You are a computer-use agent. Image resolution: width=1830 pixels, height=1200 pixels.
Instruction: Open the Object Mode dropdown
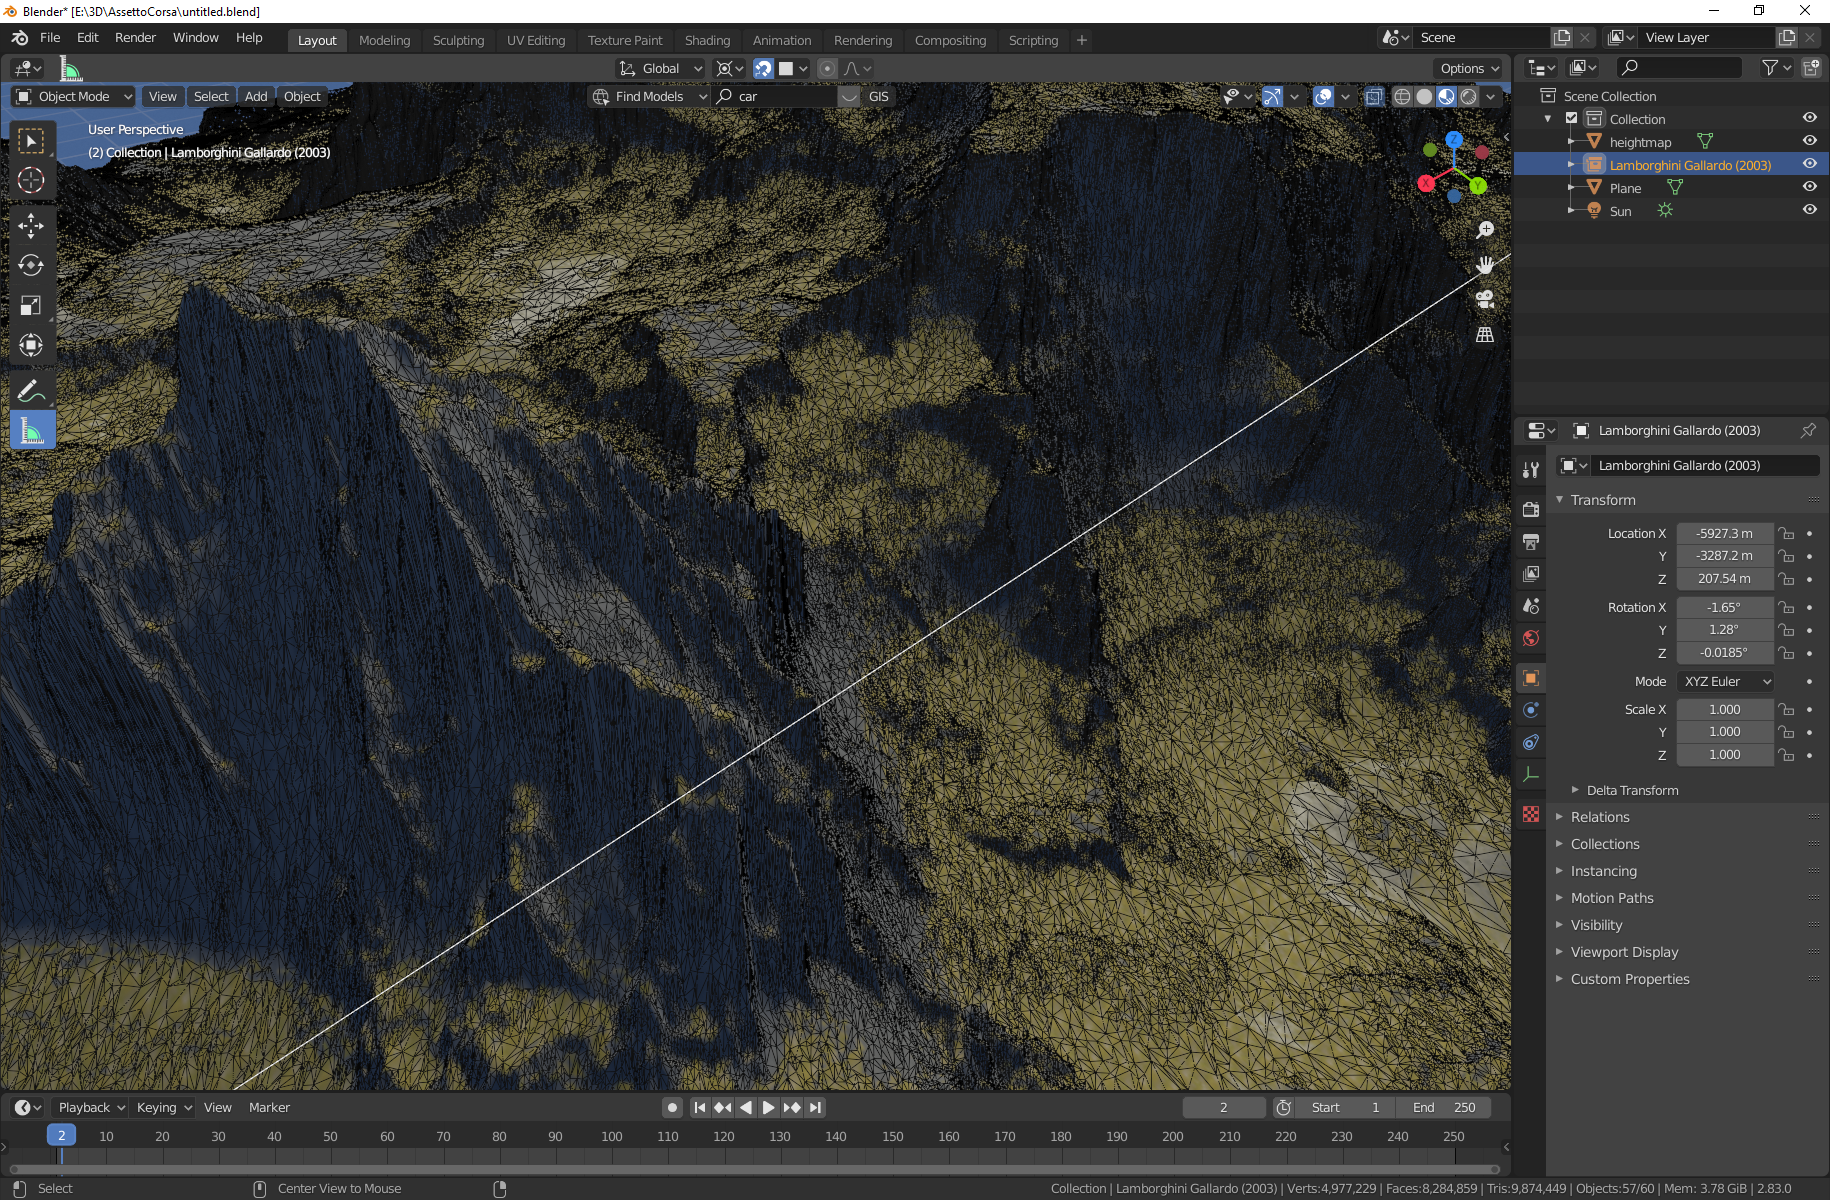(x=74, y=96)
